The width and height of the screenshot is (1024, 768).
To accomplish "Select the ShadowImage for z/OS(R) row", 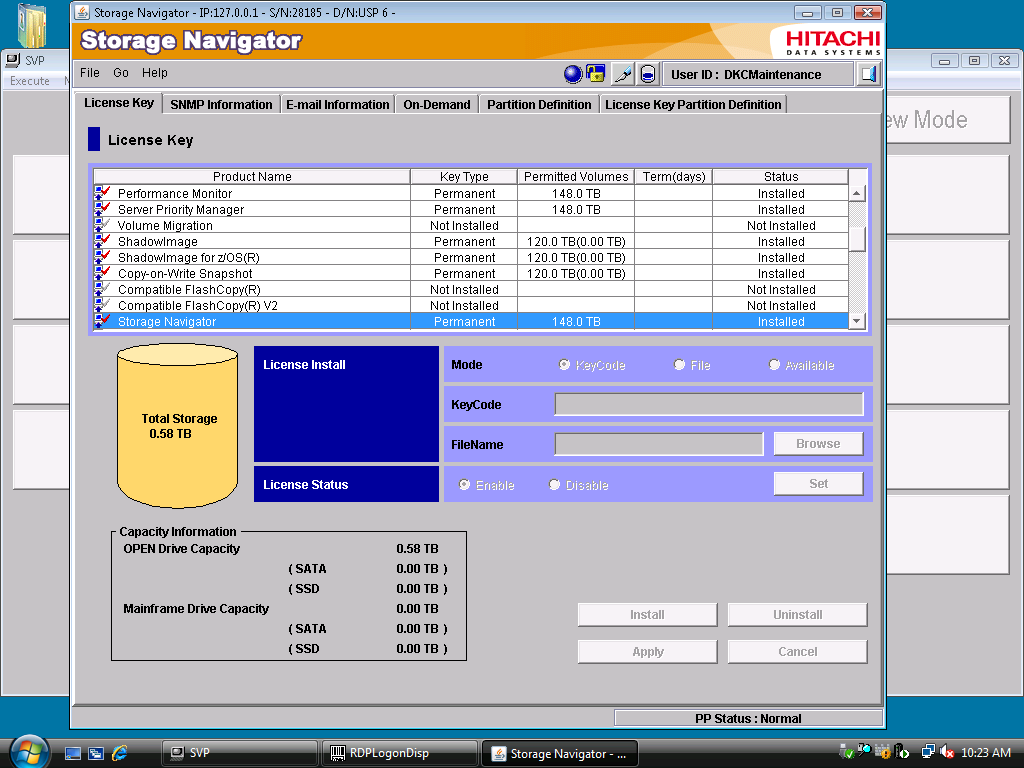I will (252, 258).
